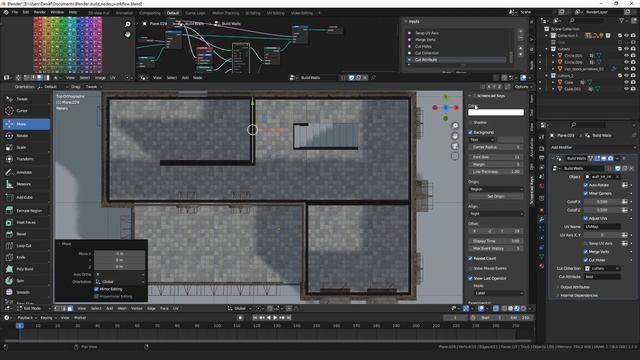The height and width of the screenshot is (360, 640).
Task: Select the Spin tool
Action: 26,281
